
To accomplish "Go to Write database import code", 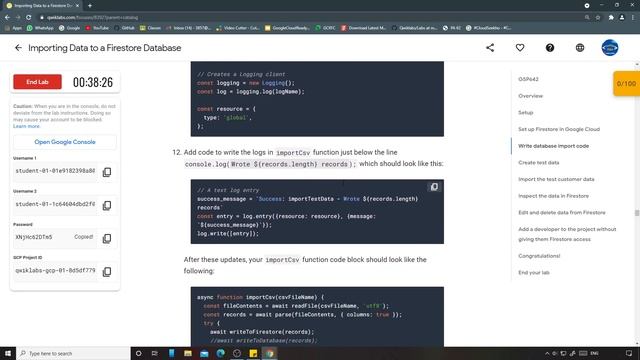I will point(553,146).
